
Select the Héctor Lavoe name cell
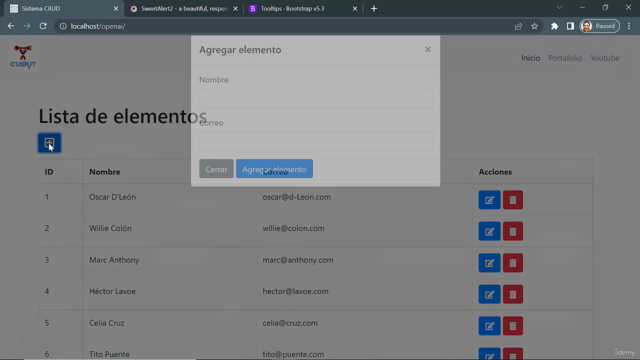click(112, 291)
